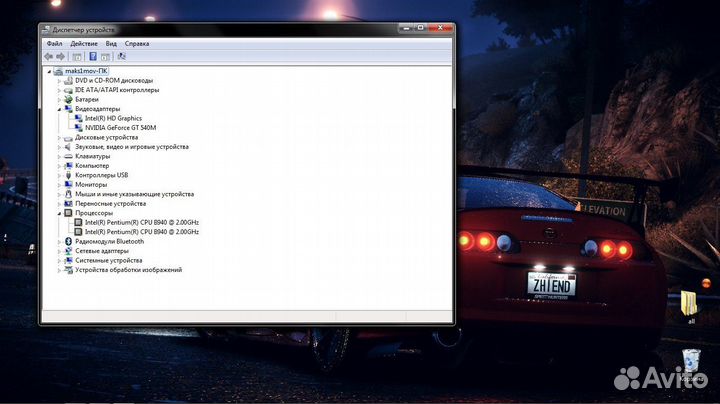Click the battery icon next to Батареи
Screen dimensions: 720x404
point(68,99)
